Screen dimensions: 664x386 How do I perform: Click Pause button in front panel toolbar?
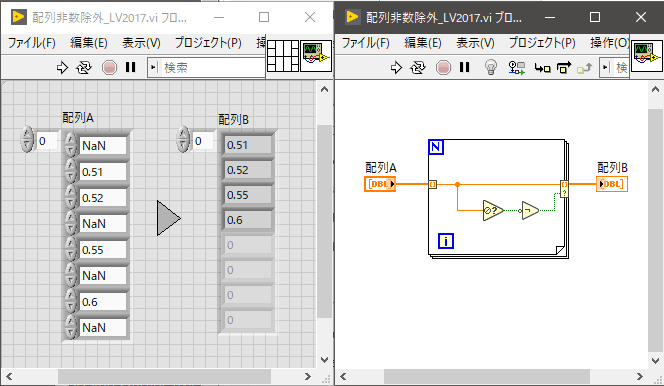[x=130, y=67]
